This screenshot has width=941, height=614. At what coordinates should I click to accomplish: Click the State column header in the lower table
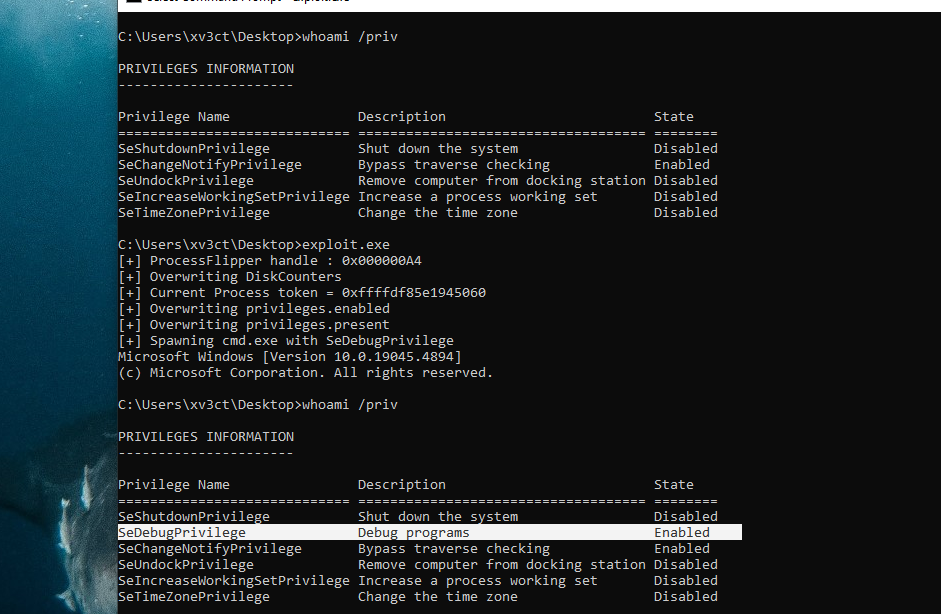(x=673, y=485)
